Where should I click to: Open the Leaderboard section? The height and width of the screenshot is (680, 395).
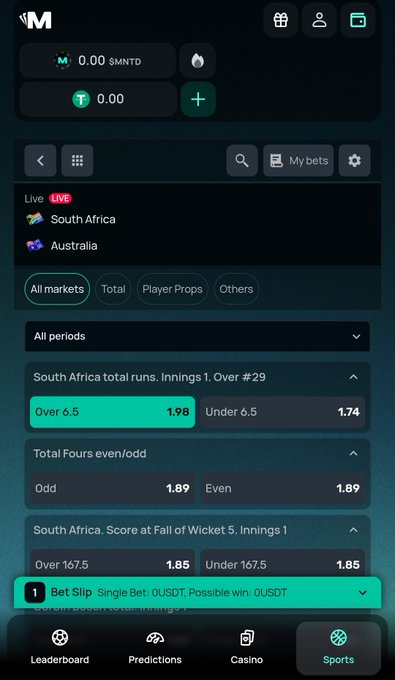(59, 648)
